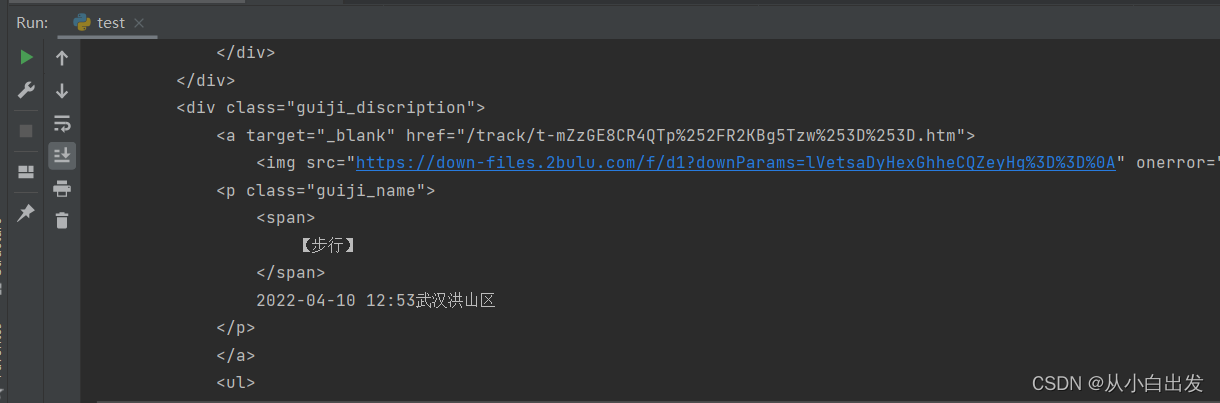Place cursor on guiji_discription div line

[x=330, y=107]
